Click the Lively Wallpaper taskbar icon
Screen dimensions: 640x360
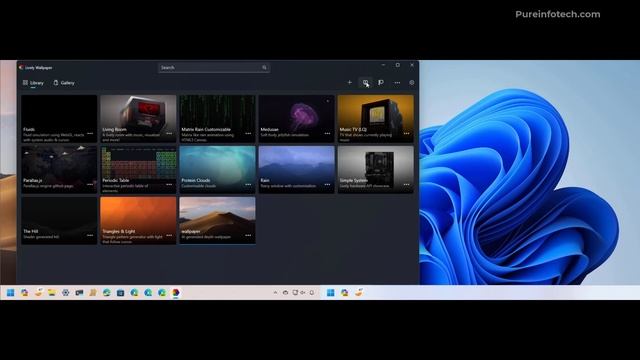(x=176, y=293)
